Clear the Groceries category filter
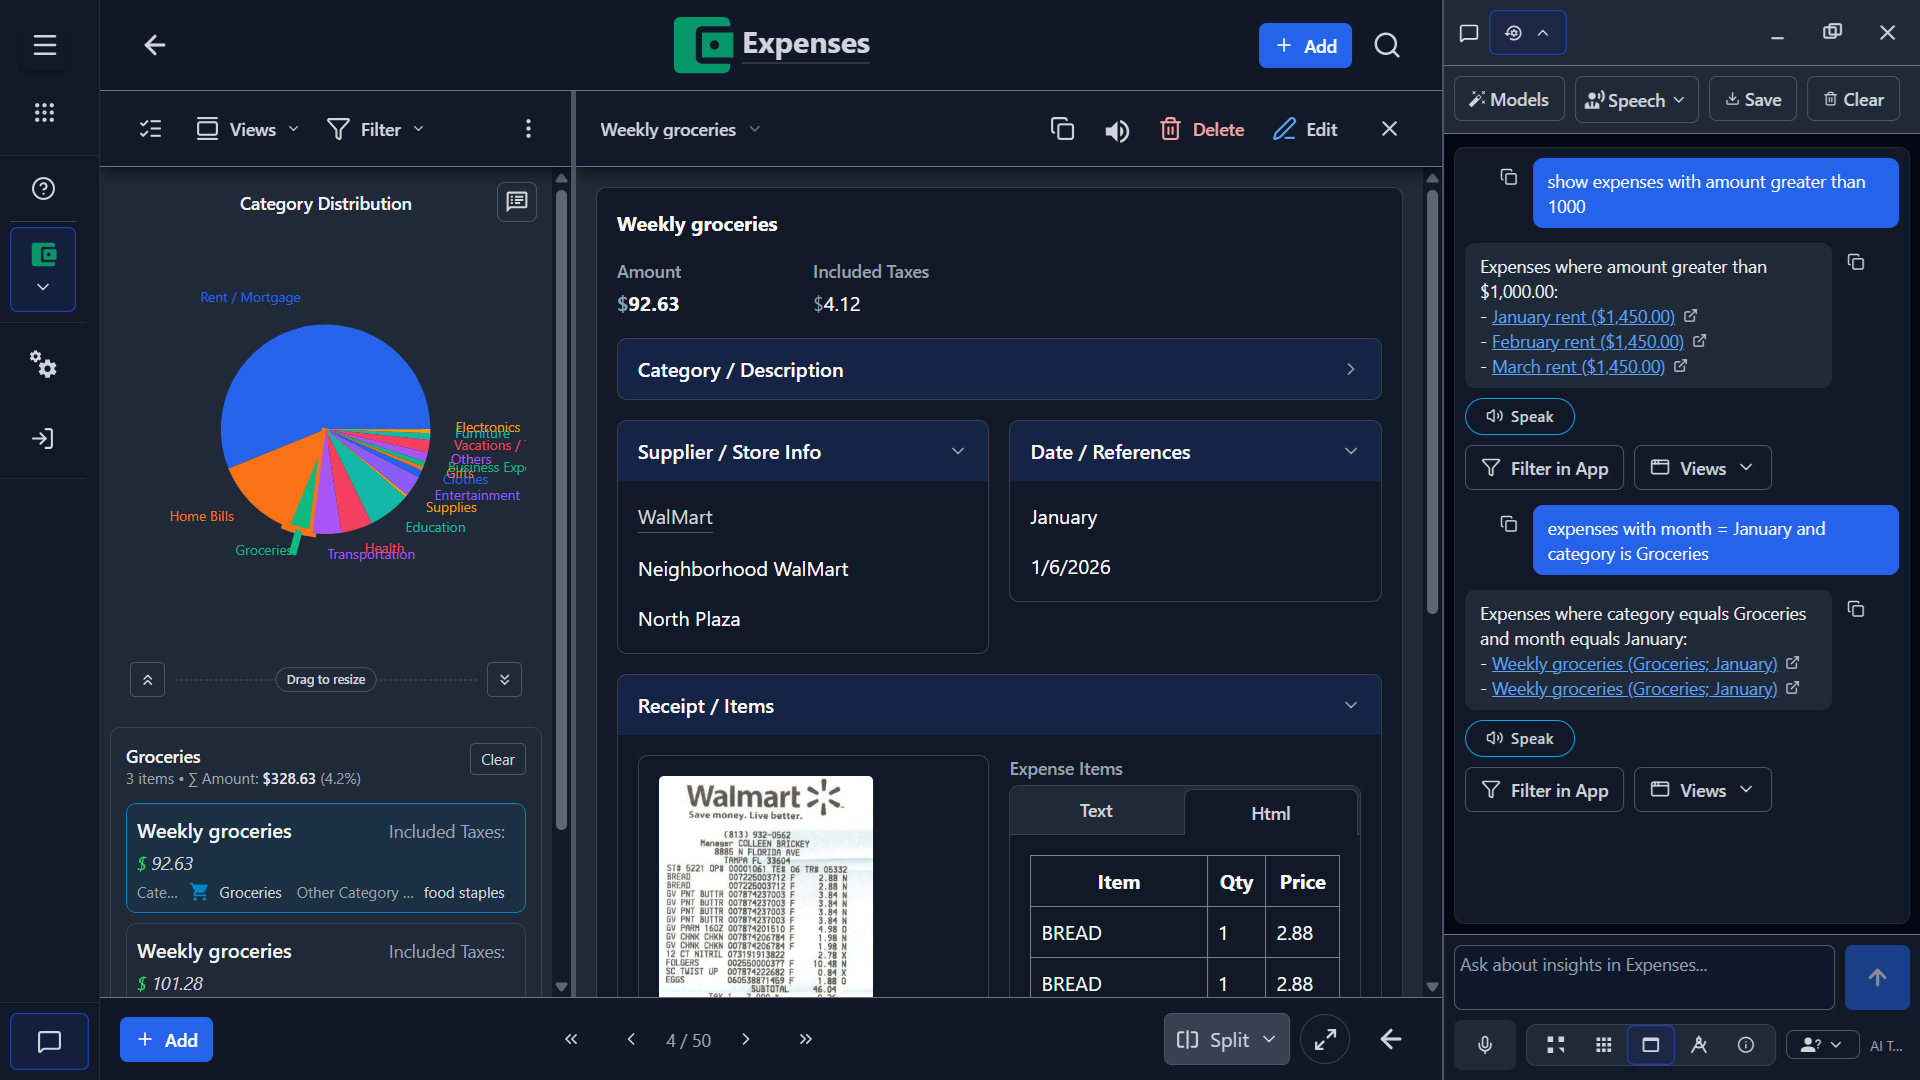 pos(497,760)
